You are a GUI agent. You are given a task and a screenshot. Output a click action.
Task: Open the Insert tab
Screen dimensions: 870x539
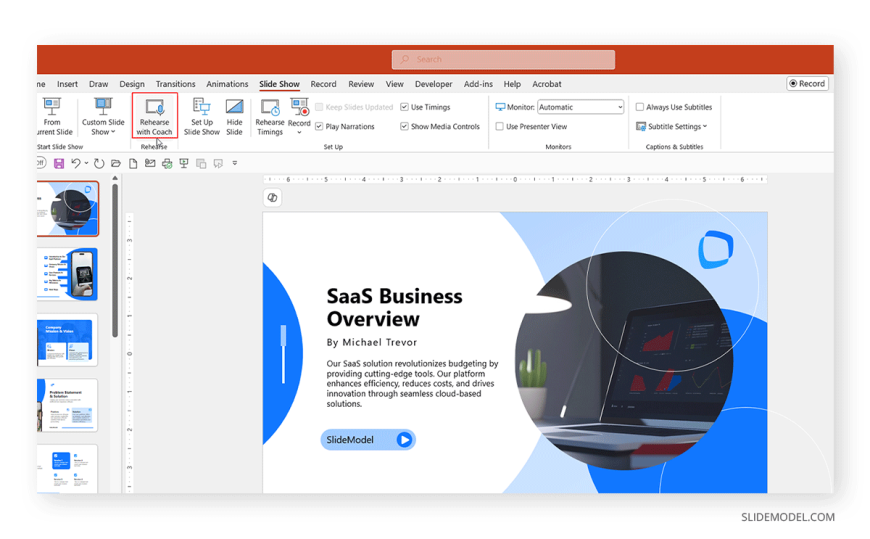[67, 84]
